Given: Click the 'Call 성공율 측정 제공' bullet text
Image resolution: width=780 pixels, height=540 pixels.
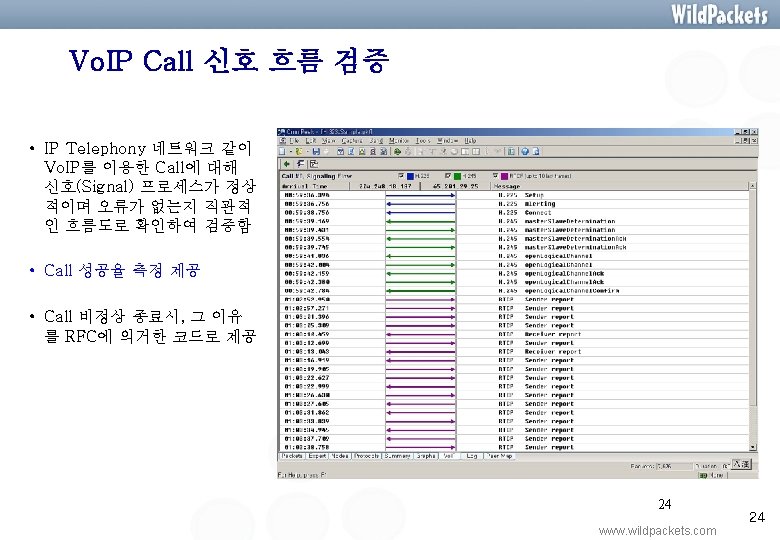Looking at the screenshot, I should (x=122, y=270).
